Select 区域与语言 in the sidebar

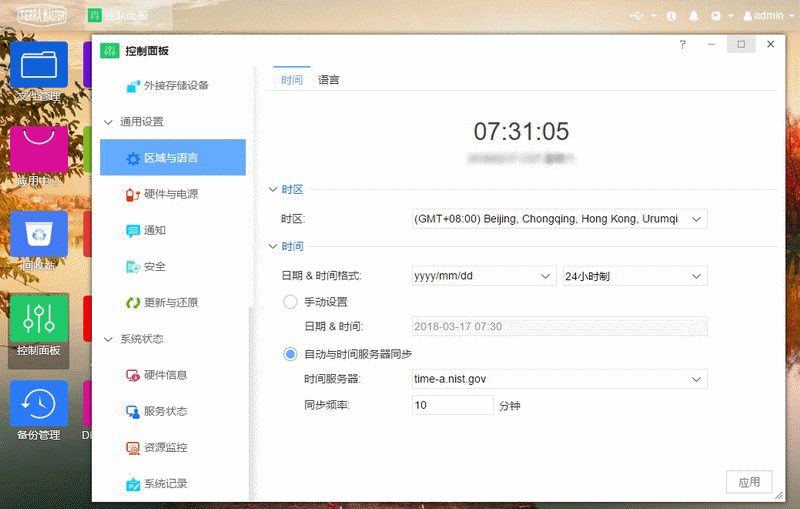(173, 158)
